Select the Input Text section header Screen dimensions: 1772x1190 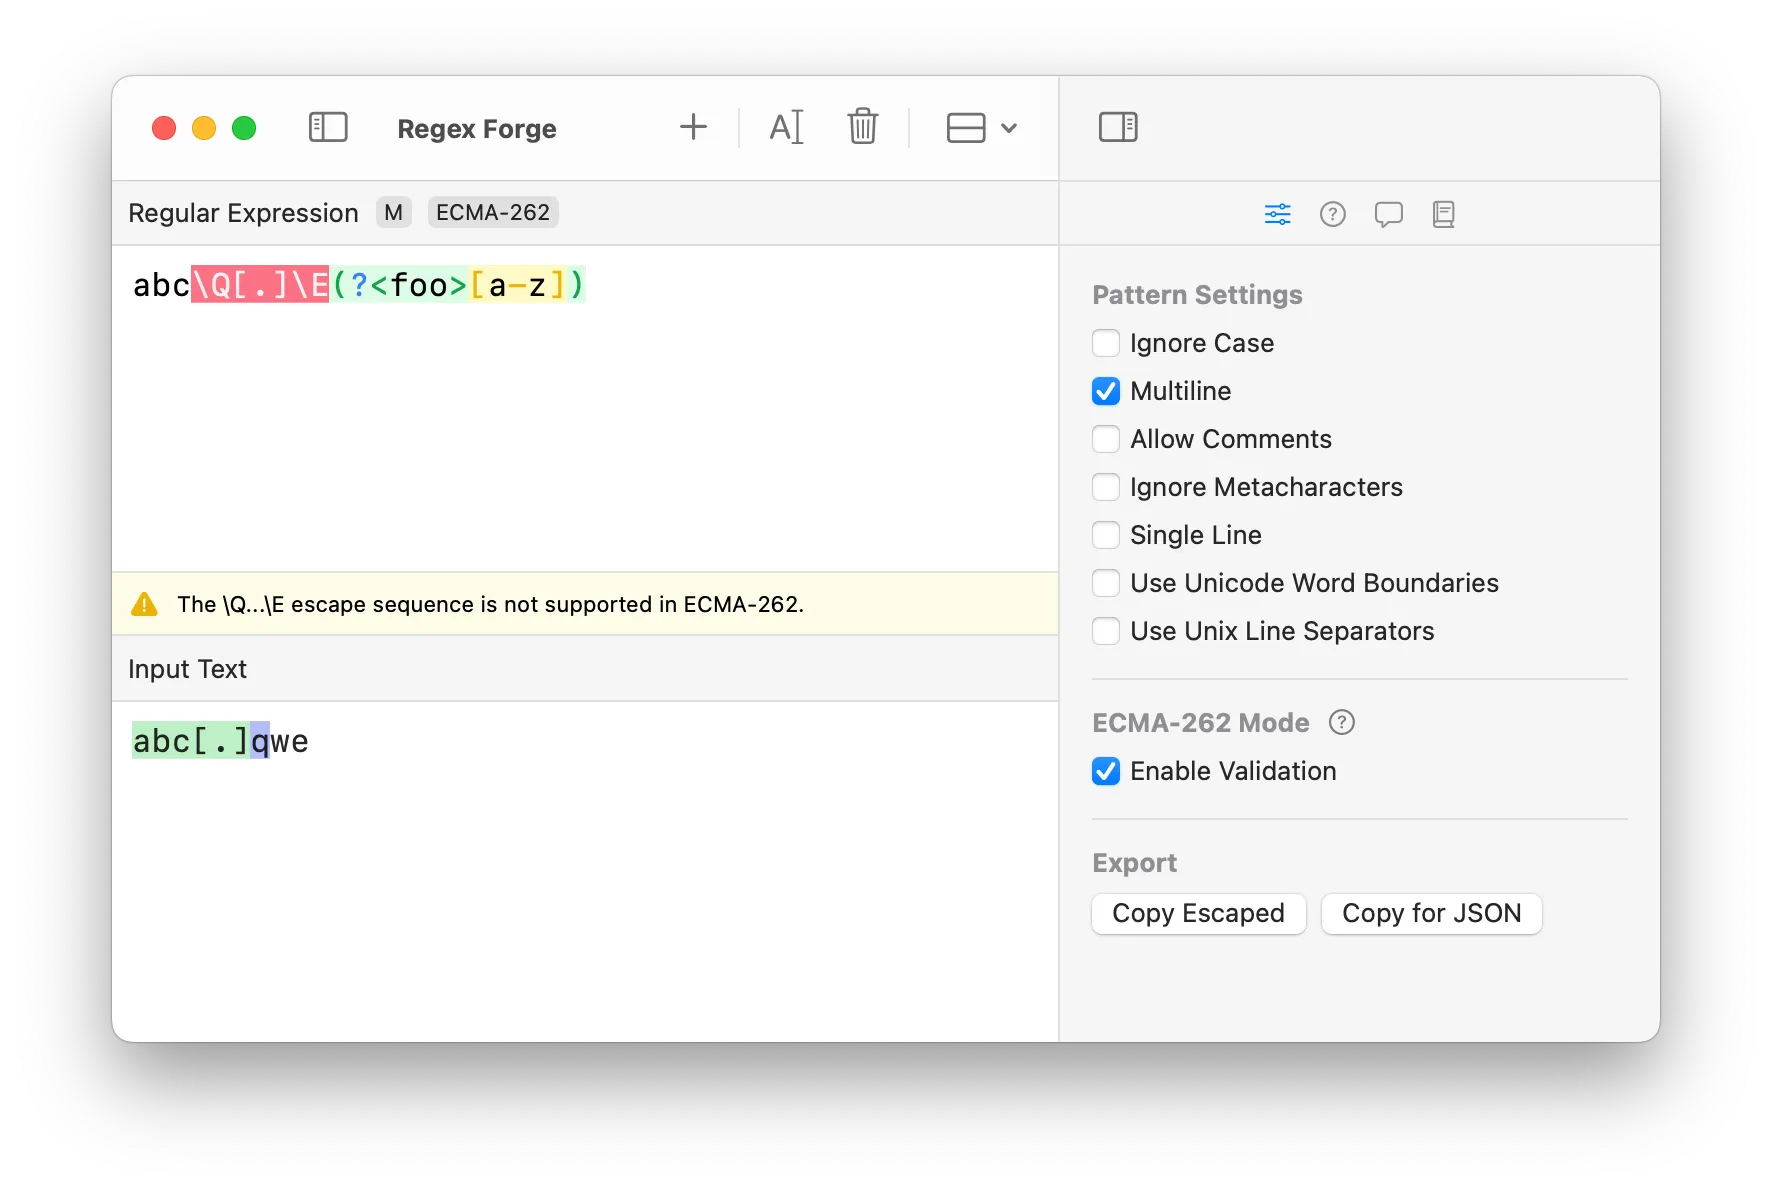(x=187, y=669)
